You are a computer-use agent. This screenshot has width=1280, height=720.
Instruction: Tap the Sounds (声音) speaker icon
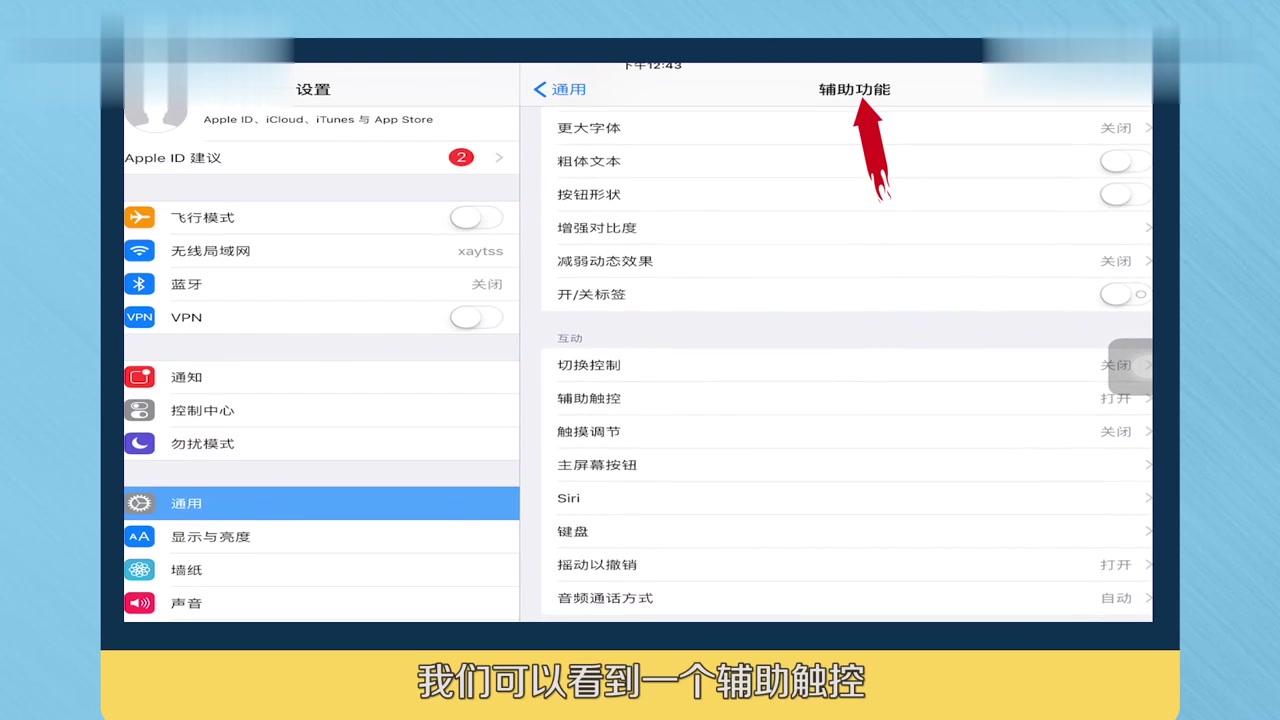coord(140,603)
